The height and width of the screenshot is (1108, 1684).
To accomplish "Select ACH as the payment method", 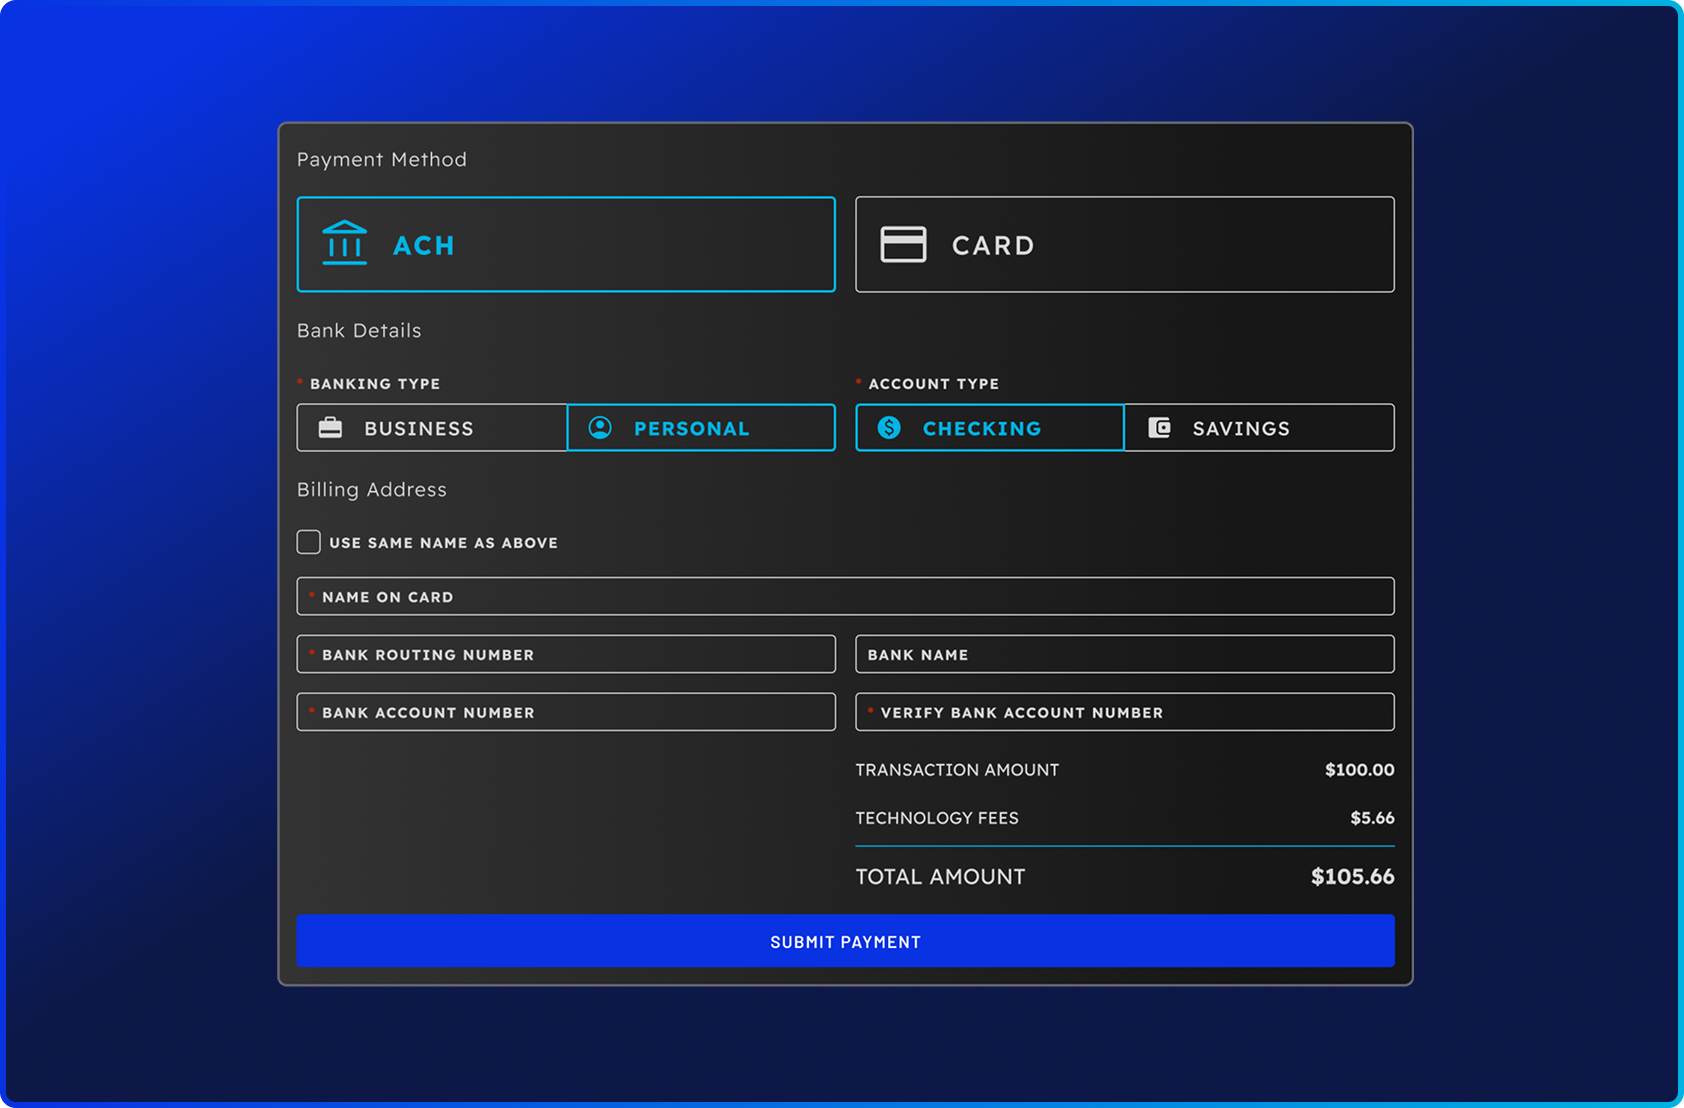I will (x=566, y=245).
